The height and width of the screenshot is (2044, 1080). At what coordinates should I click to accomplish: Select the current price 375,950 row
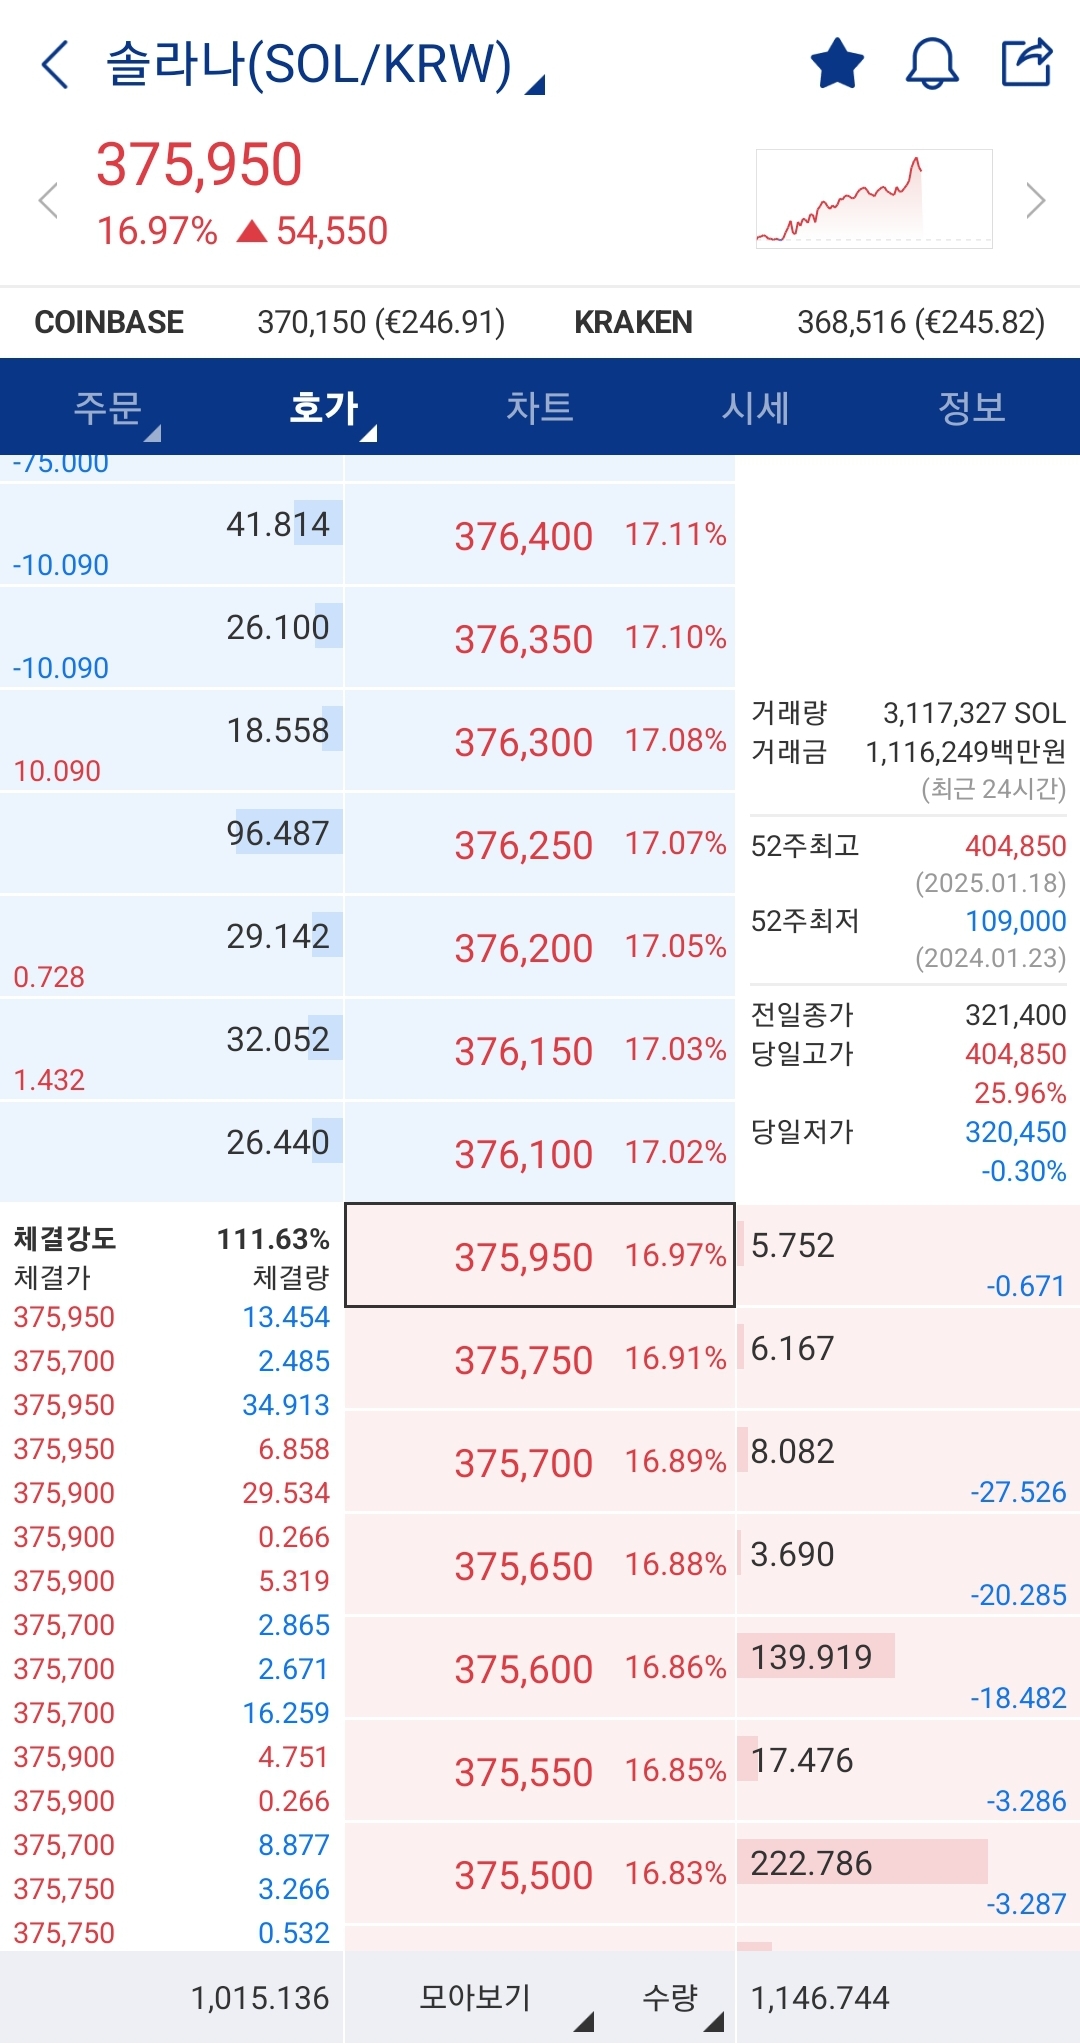click(540, 1256)
